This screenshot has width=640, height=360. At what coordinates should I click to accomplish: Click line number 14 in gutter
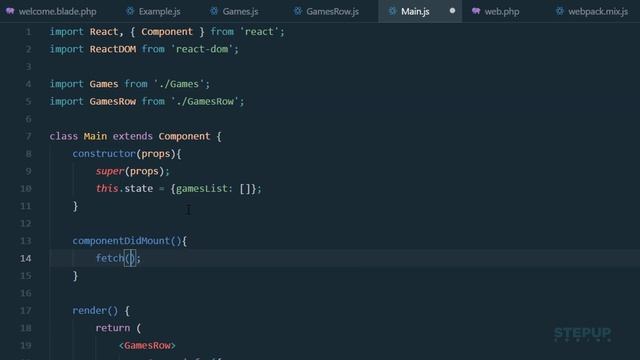click(x=25, y=258)
